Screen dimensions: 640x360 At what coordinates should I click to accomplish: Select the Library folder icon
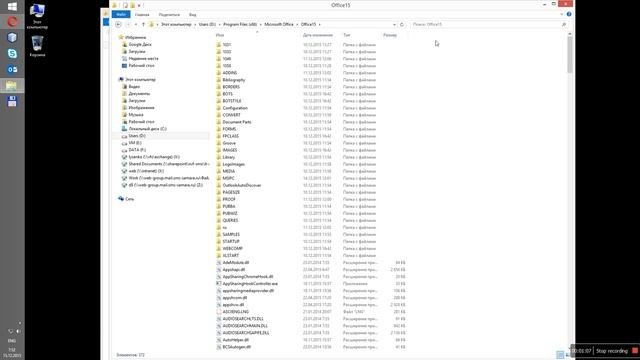pyautogui.click(x=218, y=157)
